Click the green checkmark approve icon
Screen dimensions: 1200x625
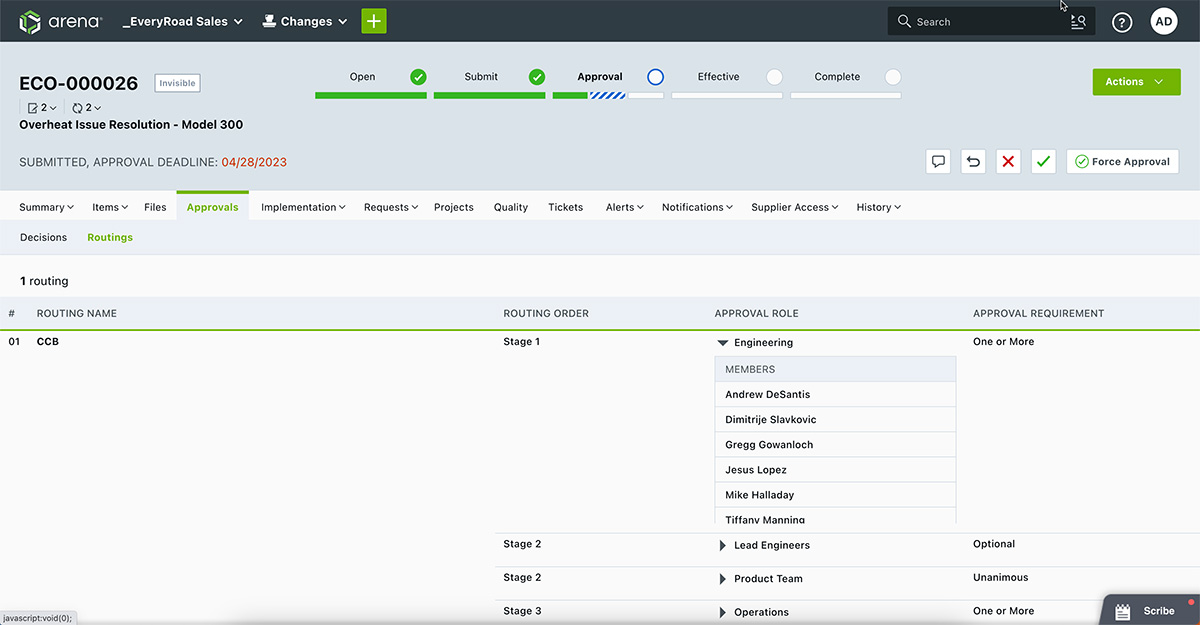1043,162
